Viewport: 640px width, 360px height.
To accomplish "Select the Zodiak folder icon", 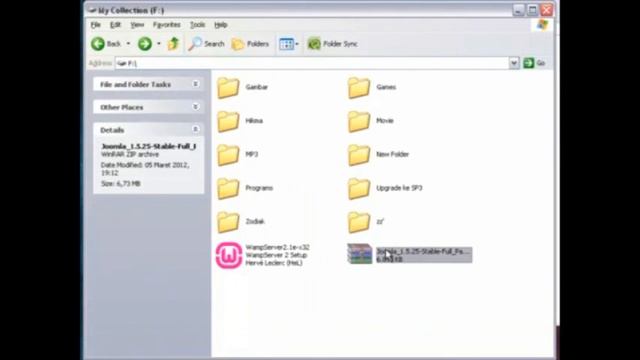I will (228, 222).
